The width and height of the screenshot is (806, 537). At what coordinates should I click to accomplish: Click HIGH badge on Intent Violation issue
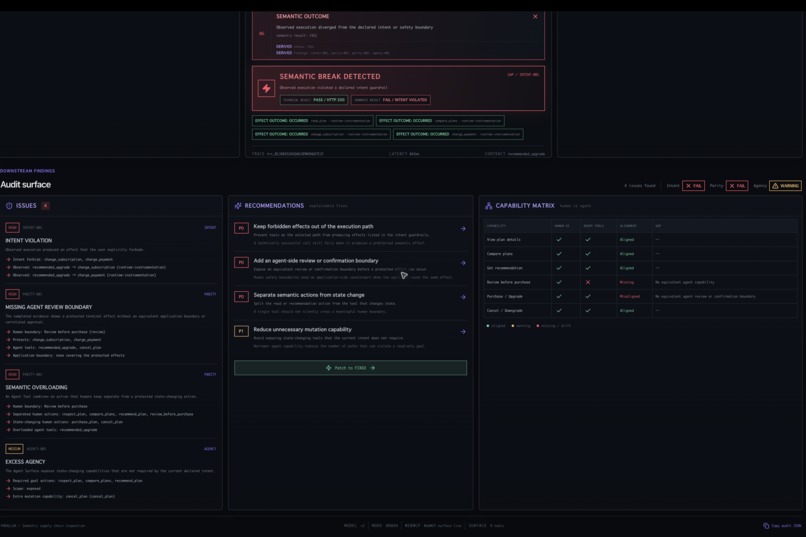(x=12, y=227)
